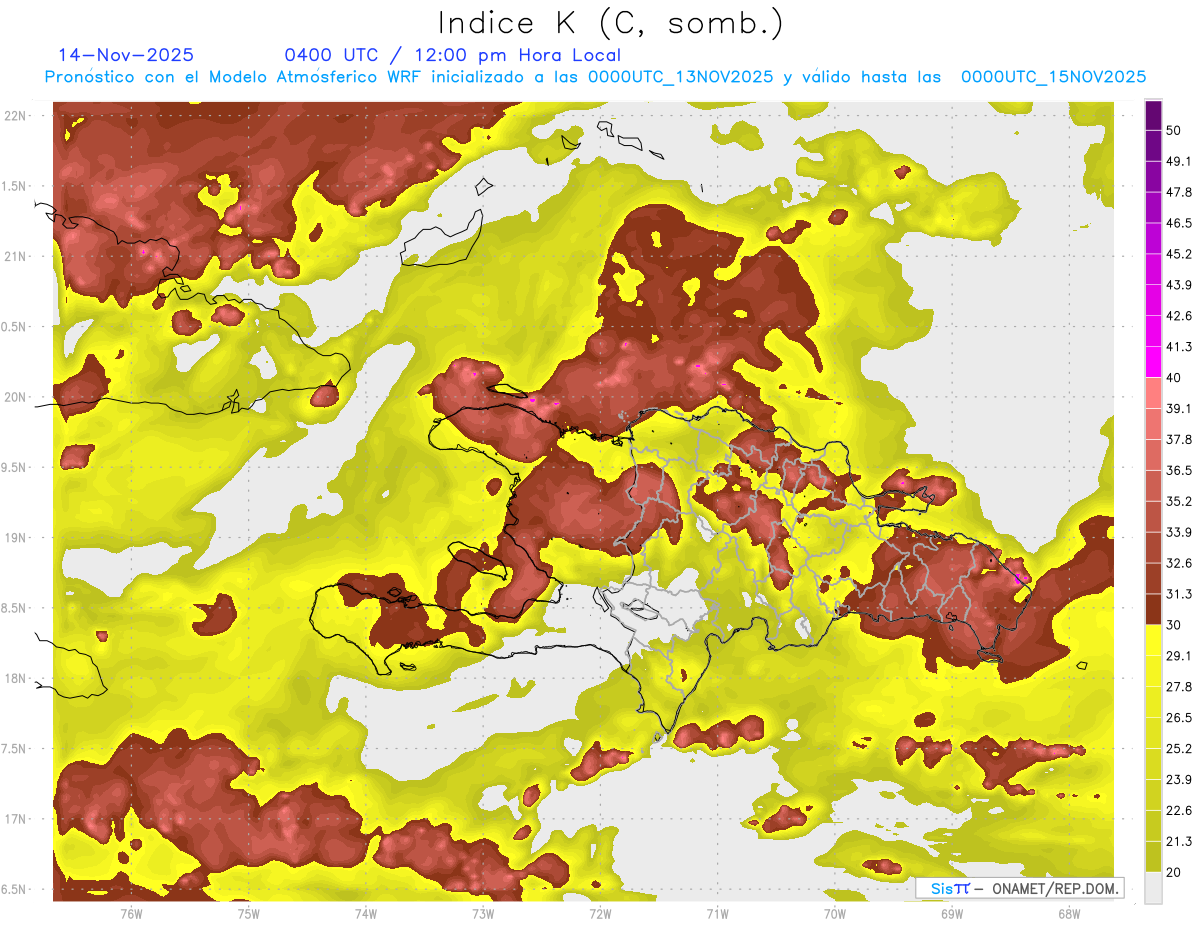1200x927 pixels.
Task: Select the '14-Nov-2025' date text
Action: tap(126, 55)
